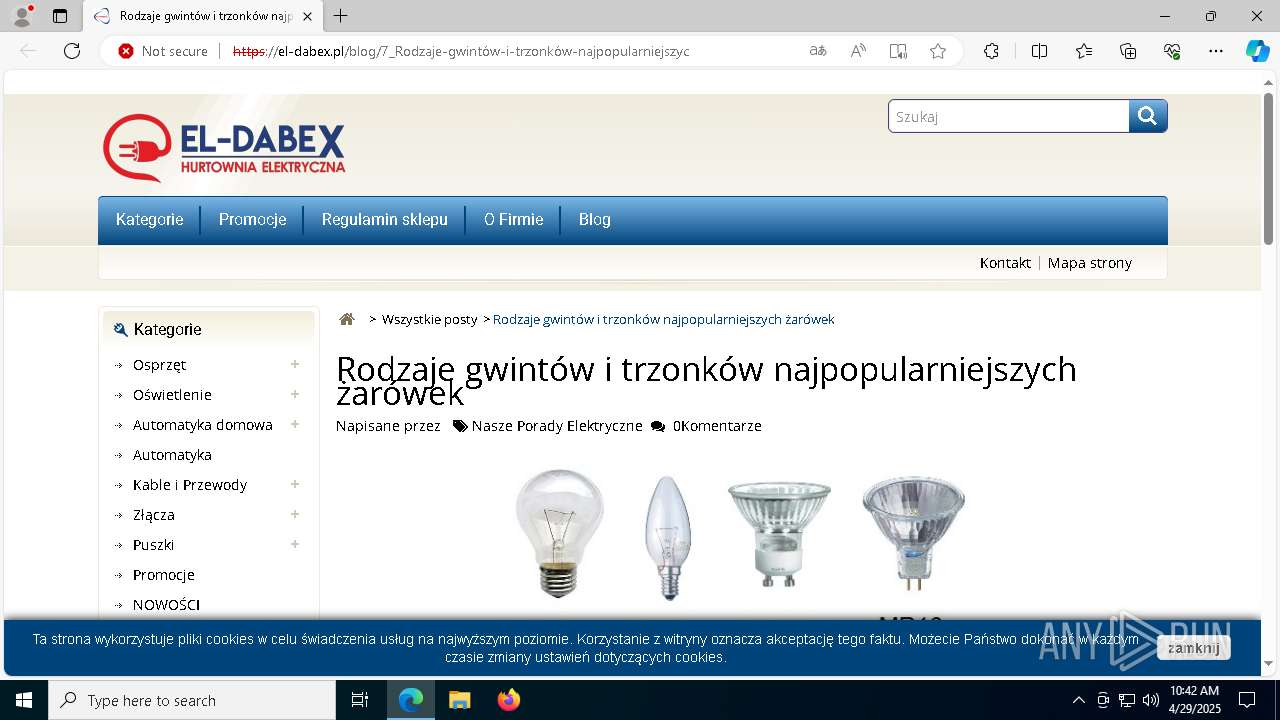The image size is (1280, 720).
Task: Click the MR16 reflector bulb image
Action: tap(914, 531)
